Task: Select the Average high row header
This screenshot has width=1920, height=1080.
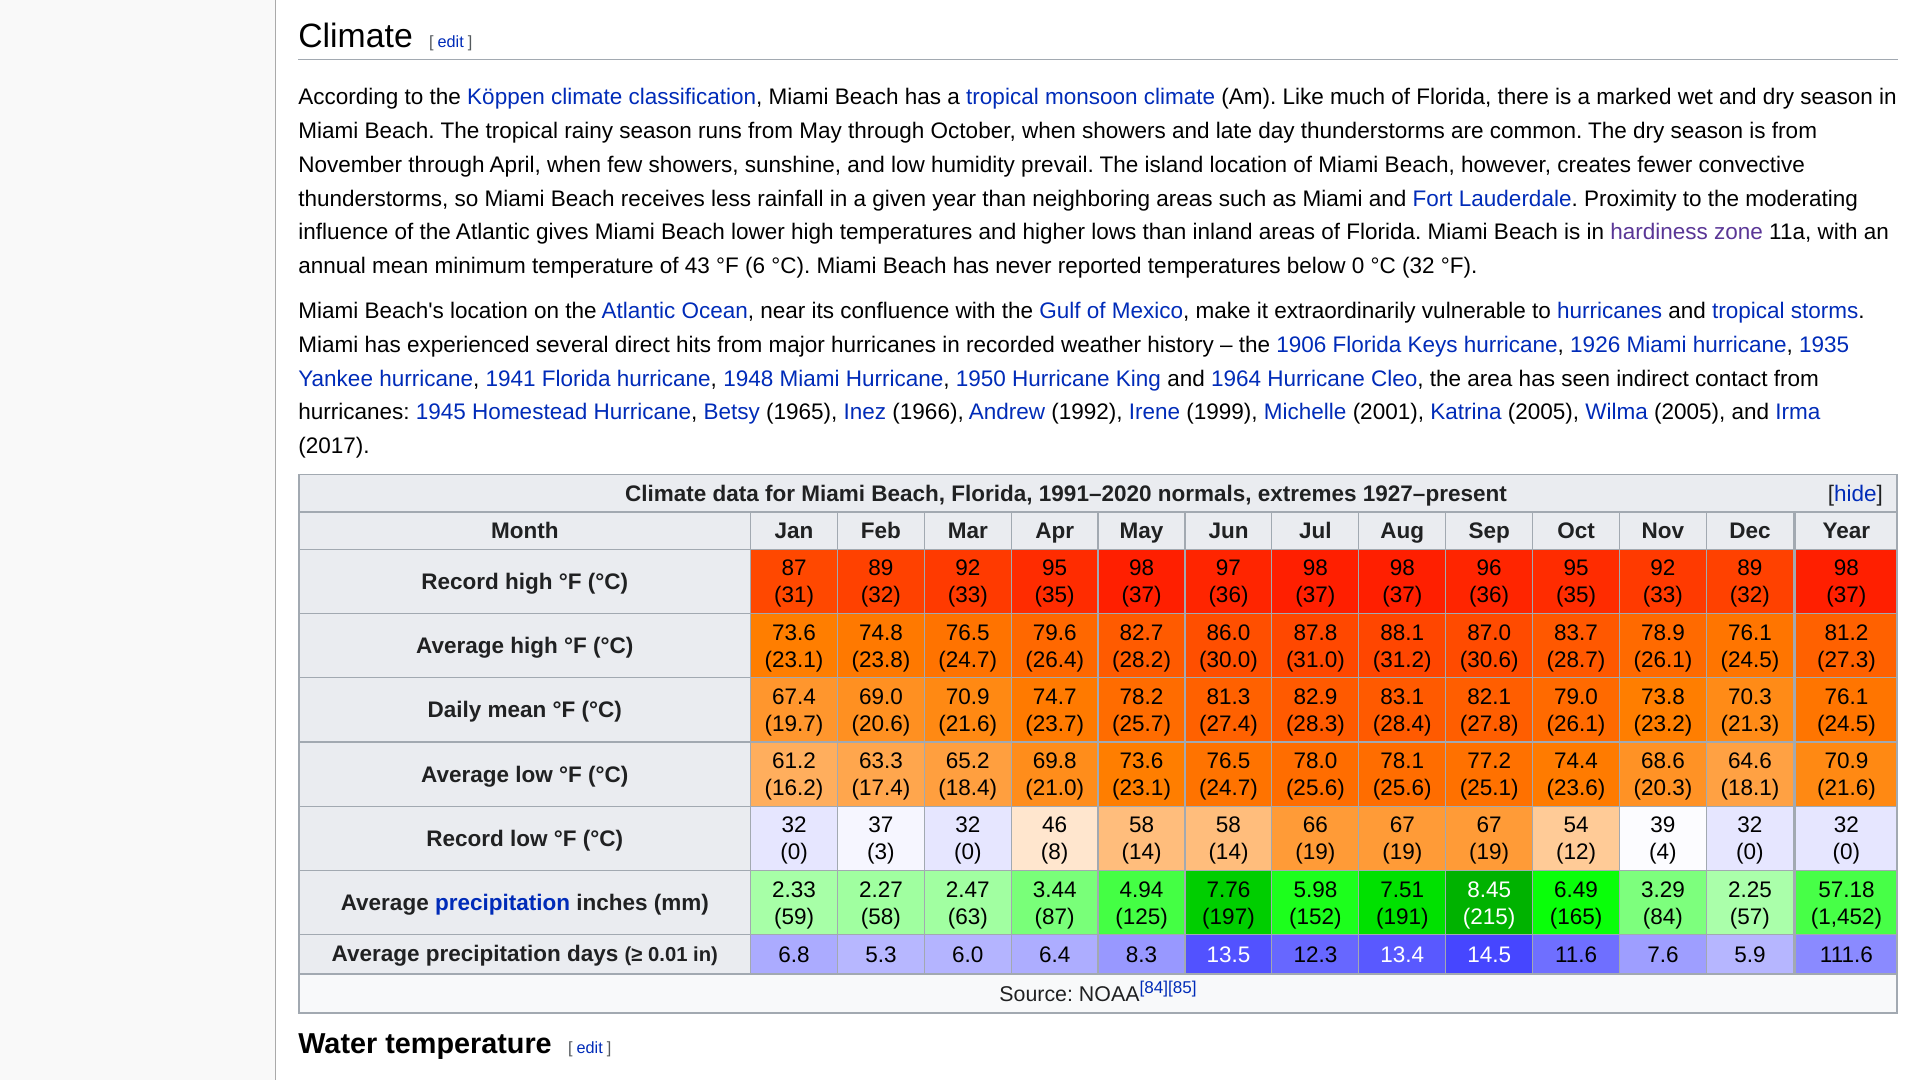Action: 524,646
